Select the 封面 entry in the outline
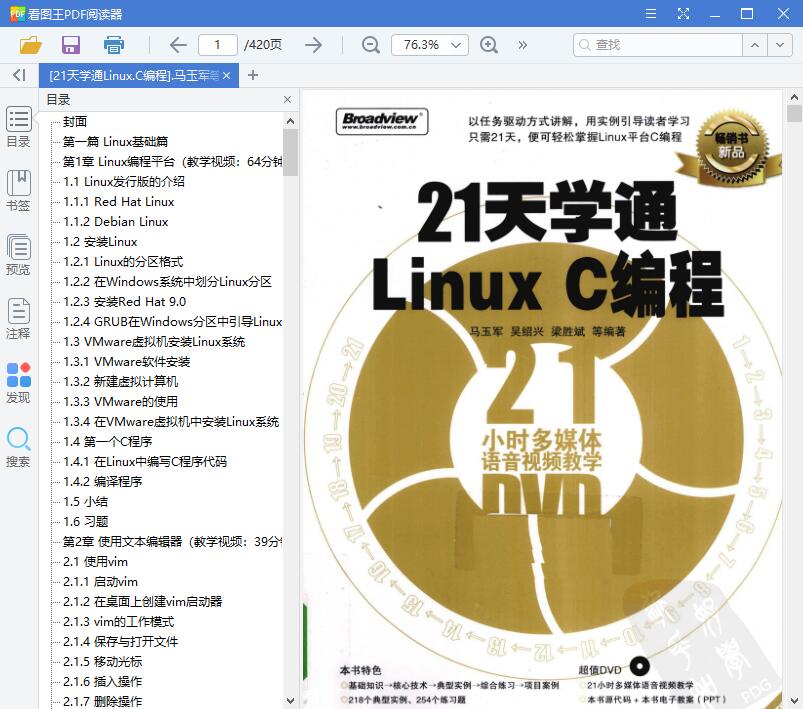The image size is (803, 709). click(x=75, y=121)
